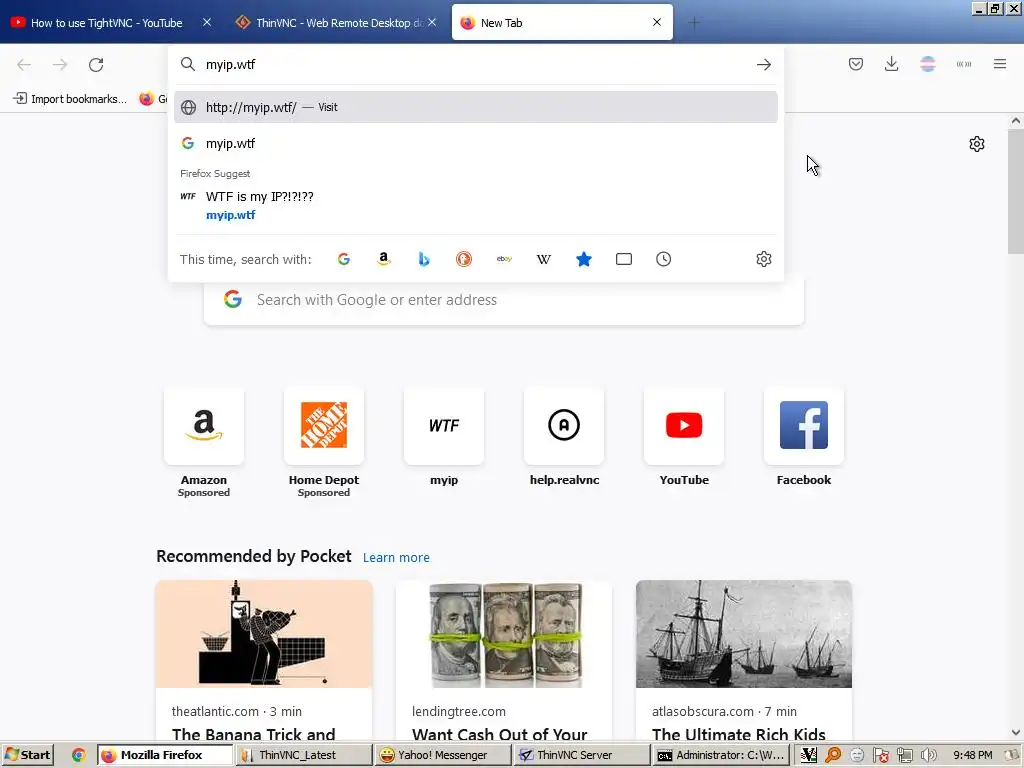
Task: Open the New Tab personalize gear icon
Action: pos(976,144)
